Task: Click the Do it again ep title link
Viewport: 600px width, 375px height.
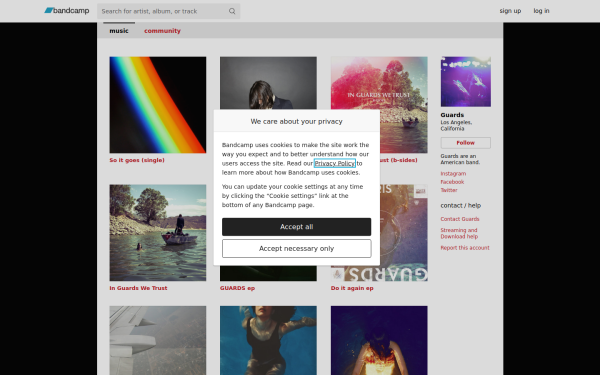Action: pyautogui.click(x=352, y=288)
